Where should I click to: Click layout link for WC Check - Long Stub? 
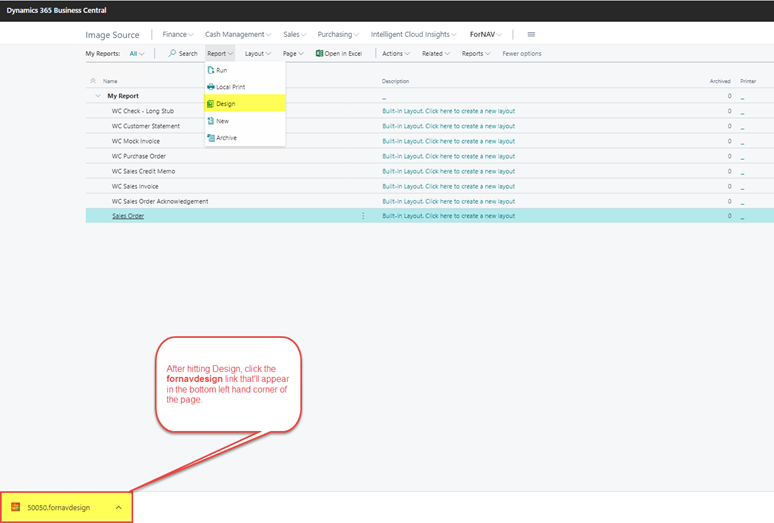click(x=448, y=111)
